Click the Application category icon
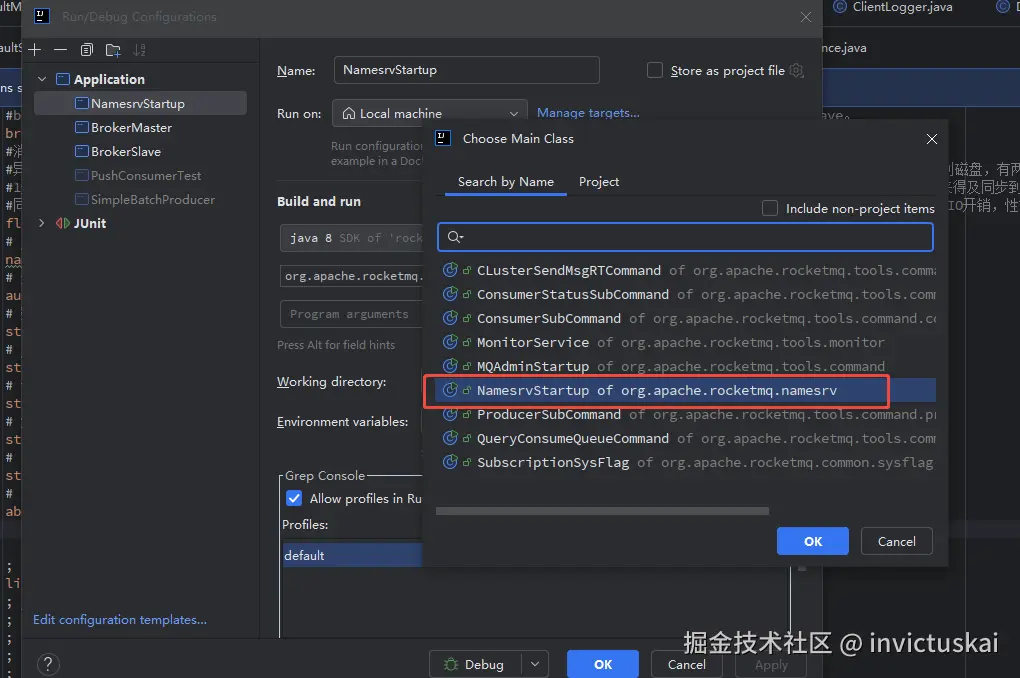 pos(62,79)
